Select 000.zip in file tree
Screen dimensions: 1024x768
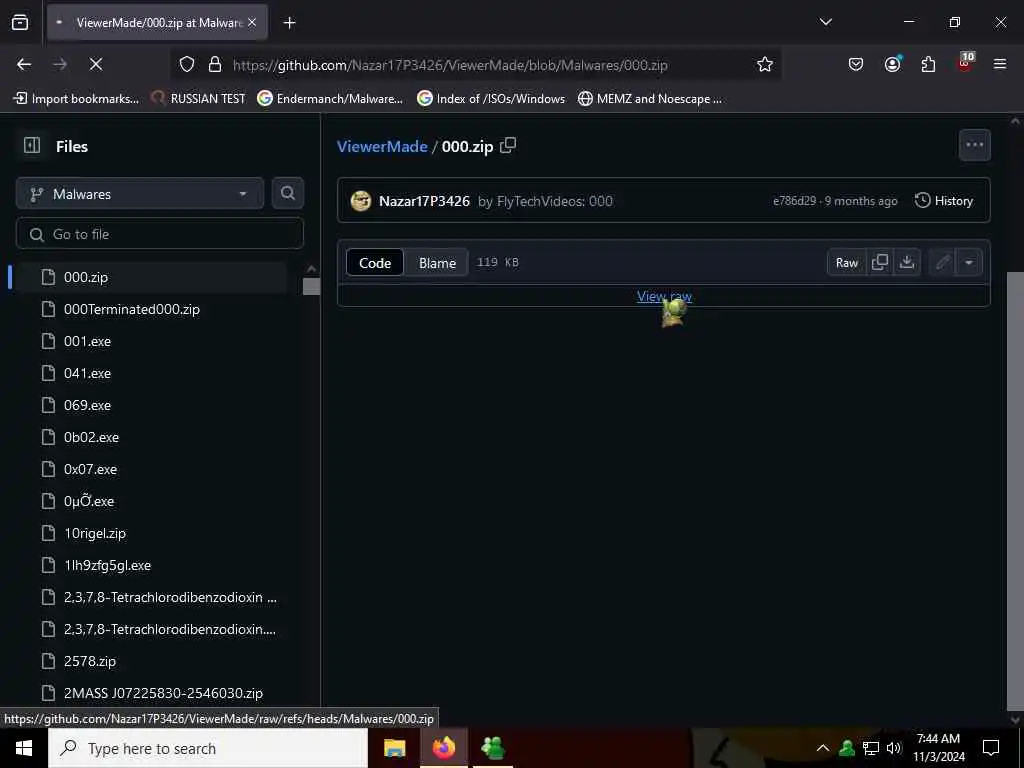point(86,277)
